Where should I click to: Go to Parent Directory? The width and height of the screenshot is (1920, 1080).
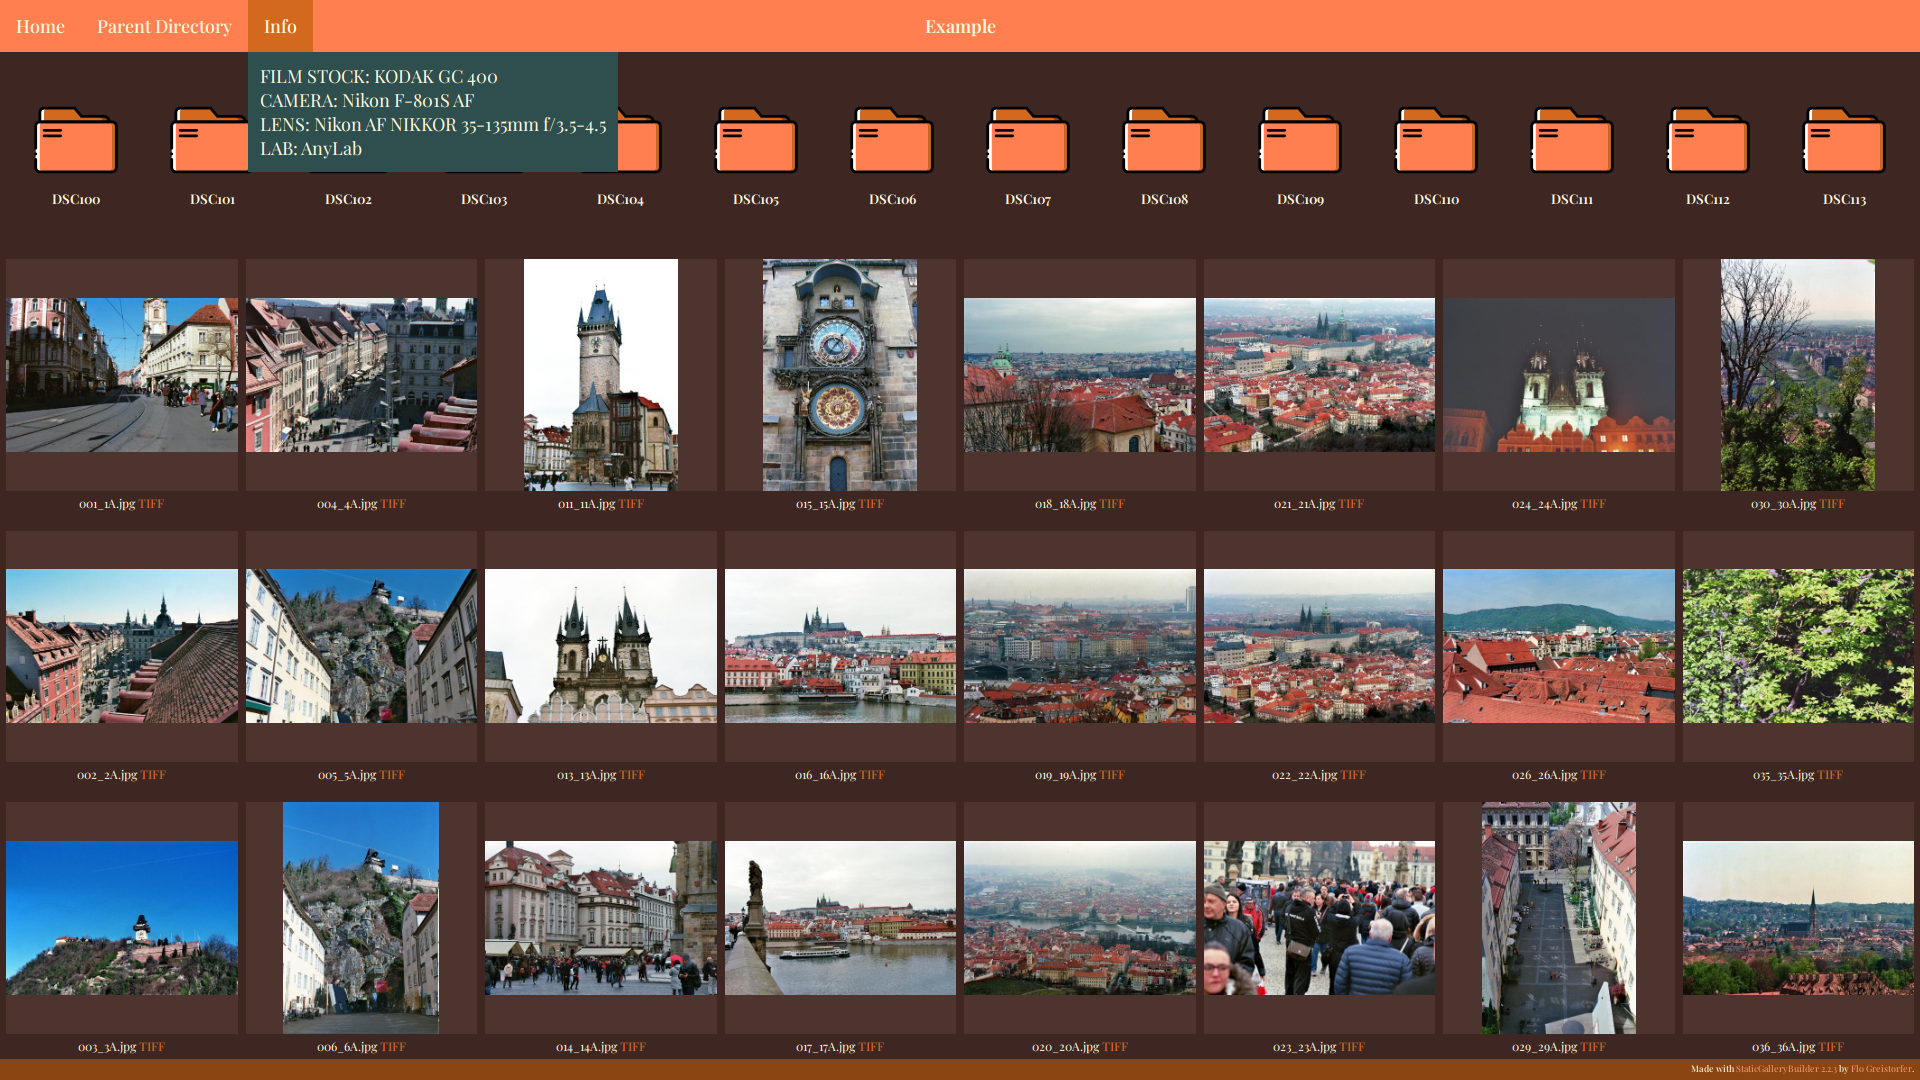[x=164, y=26]
